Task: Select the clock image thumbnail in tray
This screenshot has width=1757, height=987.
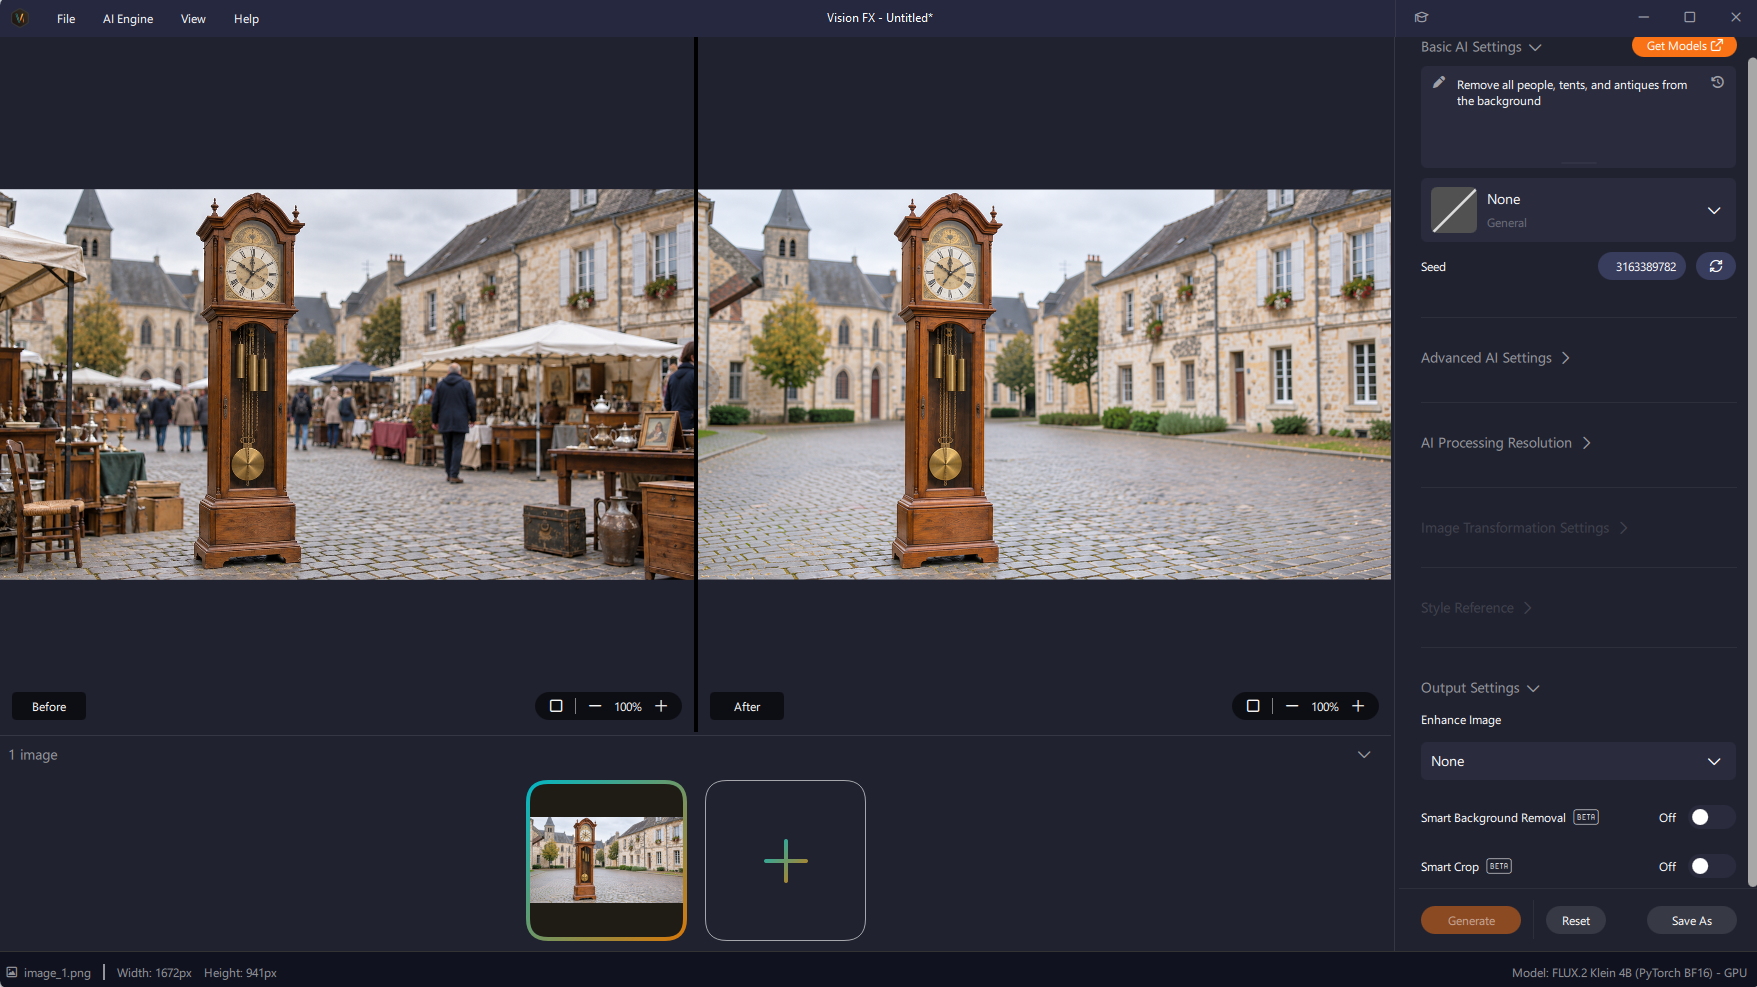Action: 606,860
